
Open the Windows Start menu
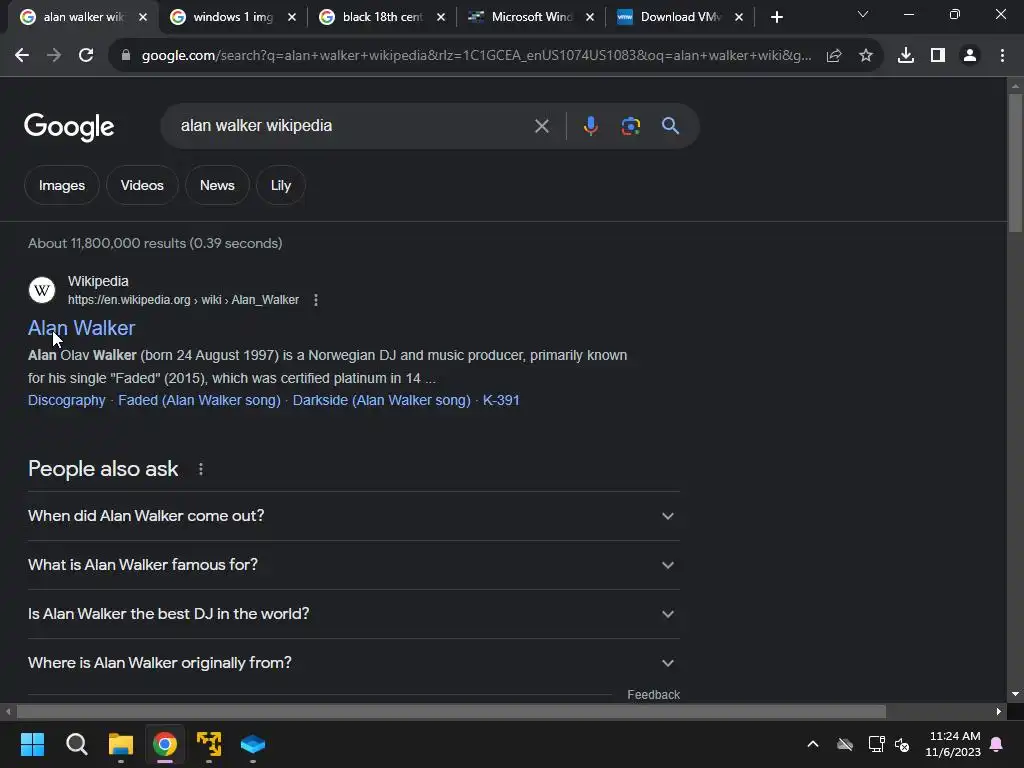(33, 744)
